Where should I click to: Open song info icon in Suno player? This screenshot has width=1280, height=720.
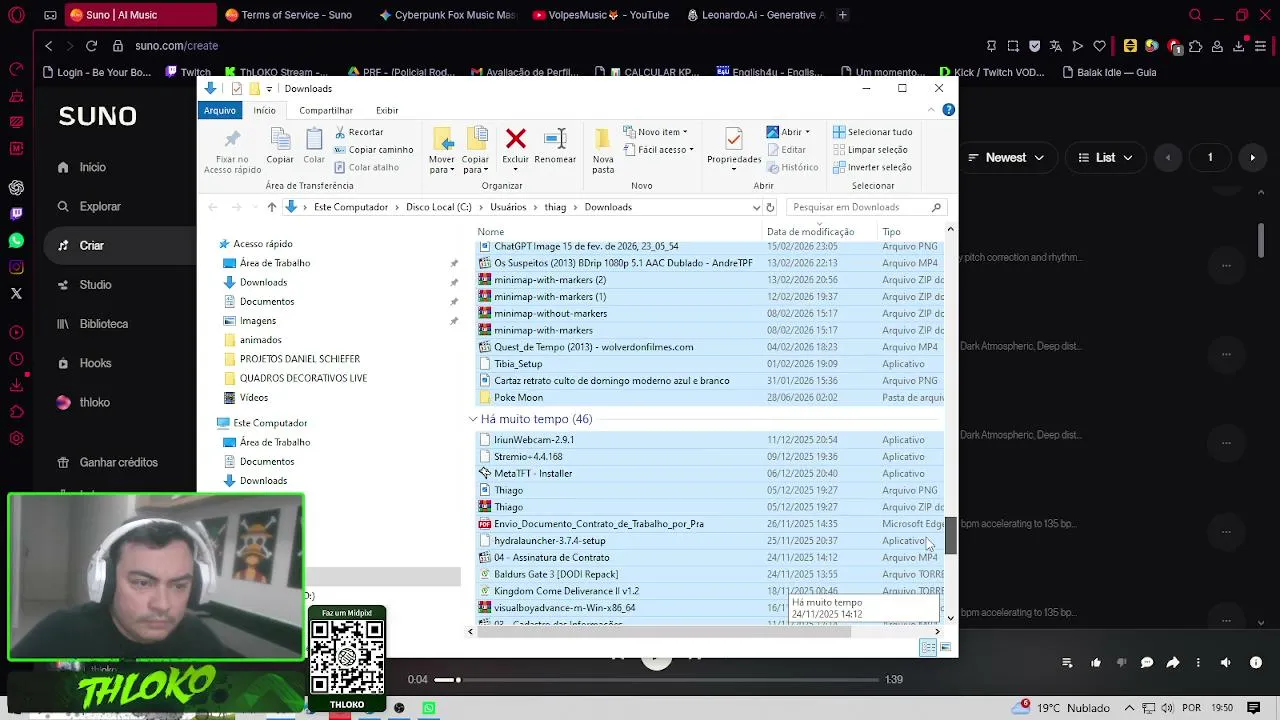[1256, 662]
